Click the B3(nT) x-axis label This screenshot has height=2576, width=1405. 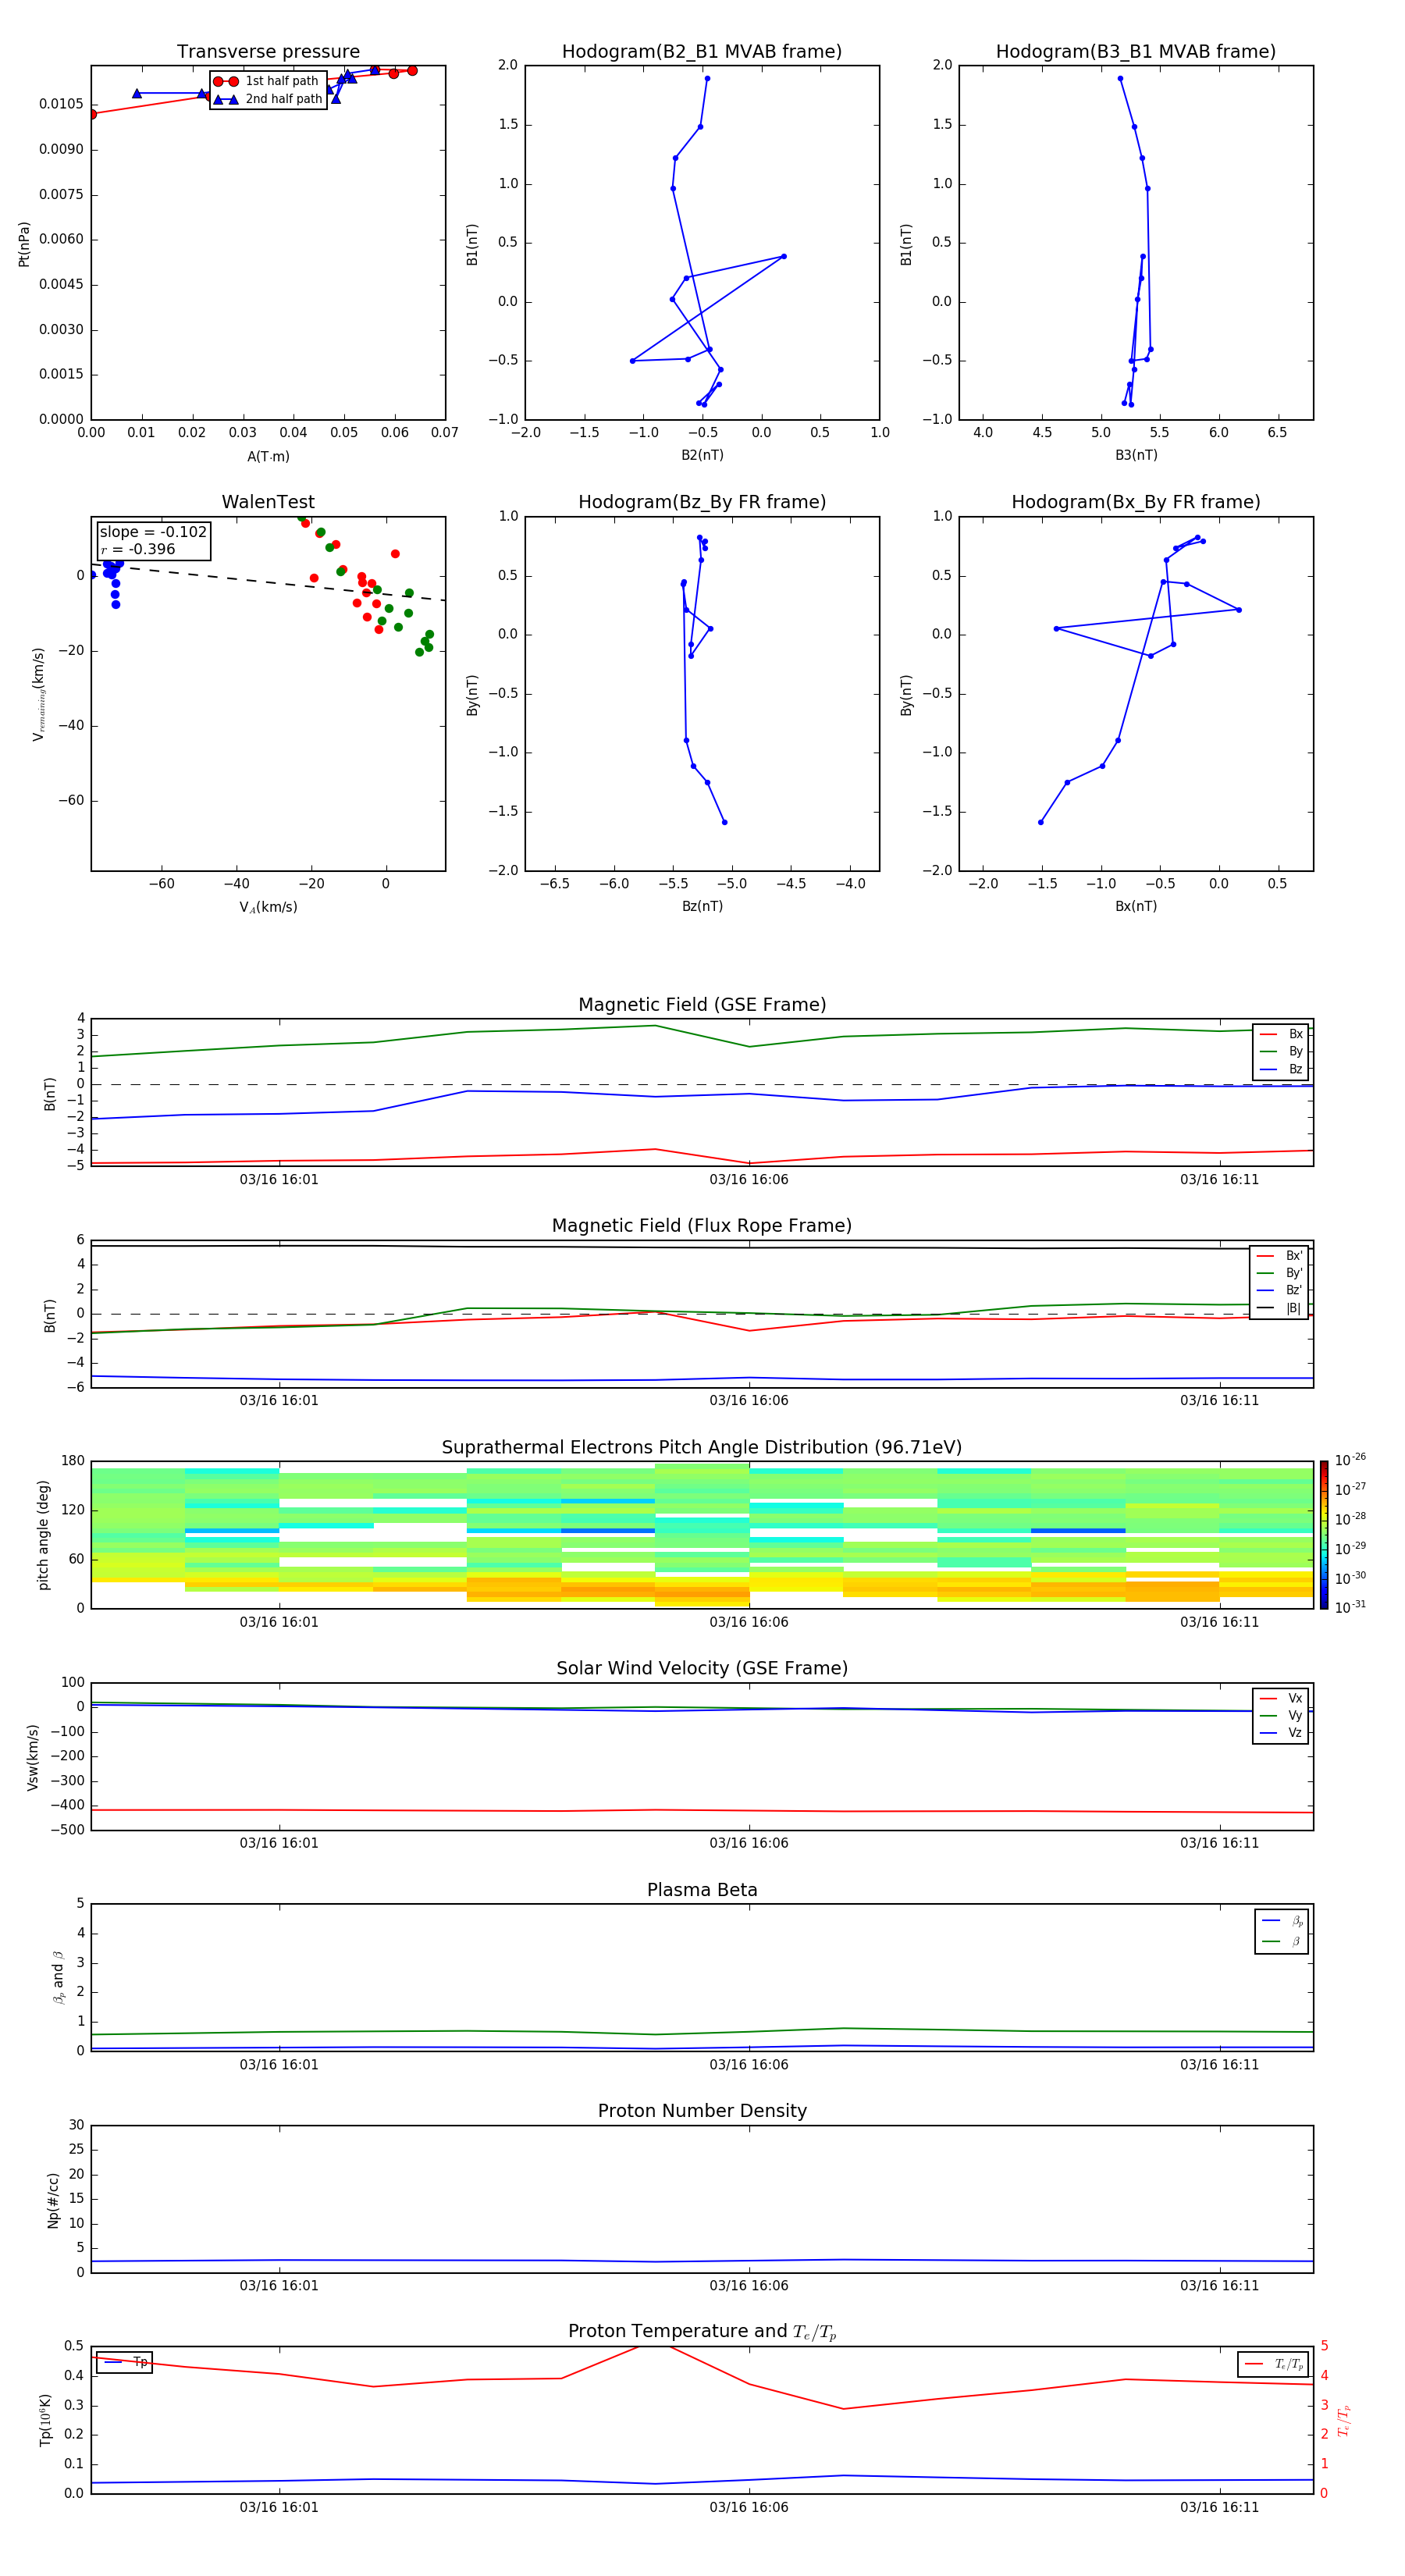(1136, 455)
